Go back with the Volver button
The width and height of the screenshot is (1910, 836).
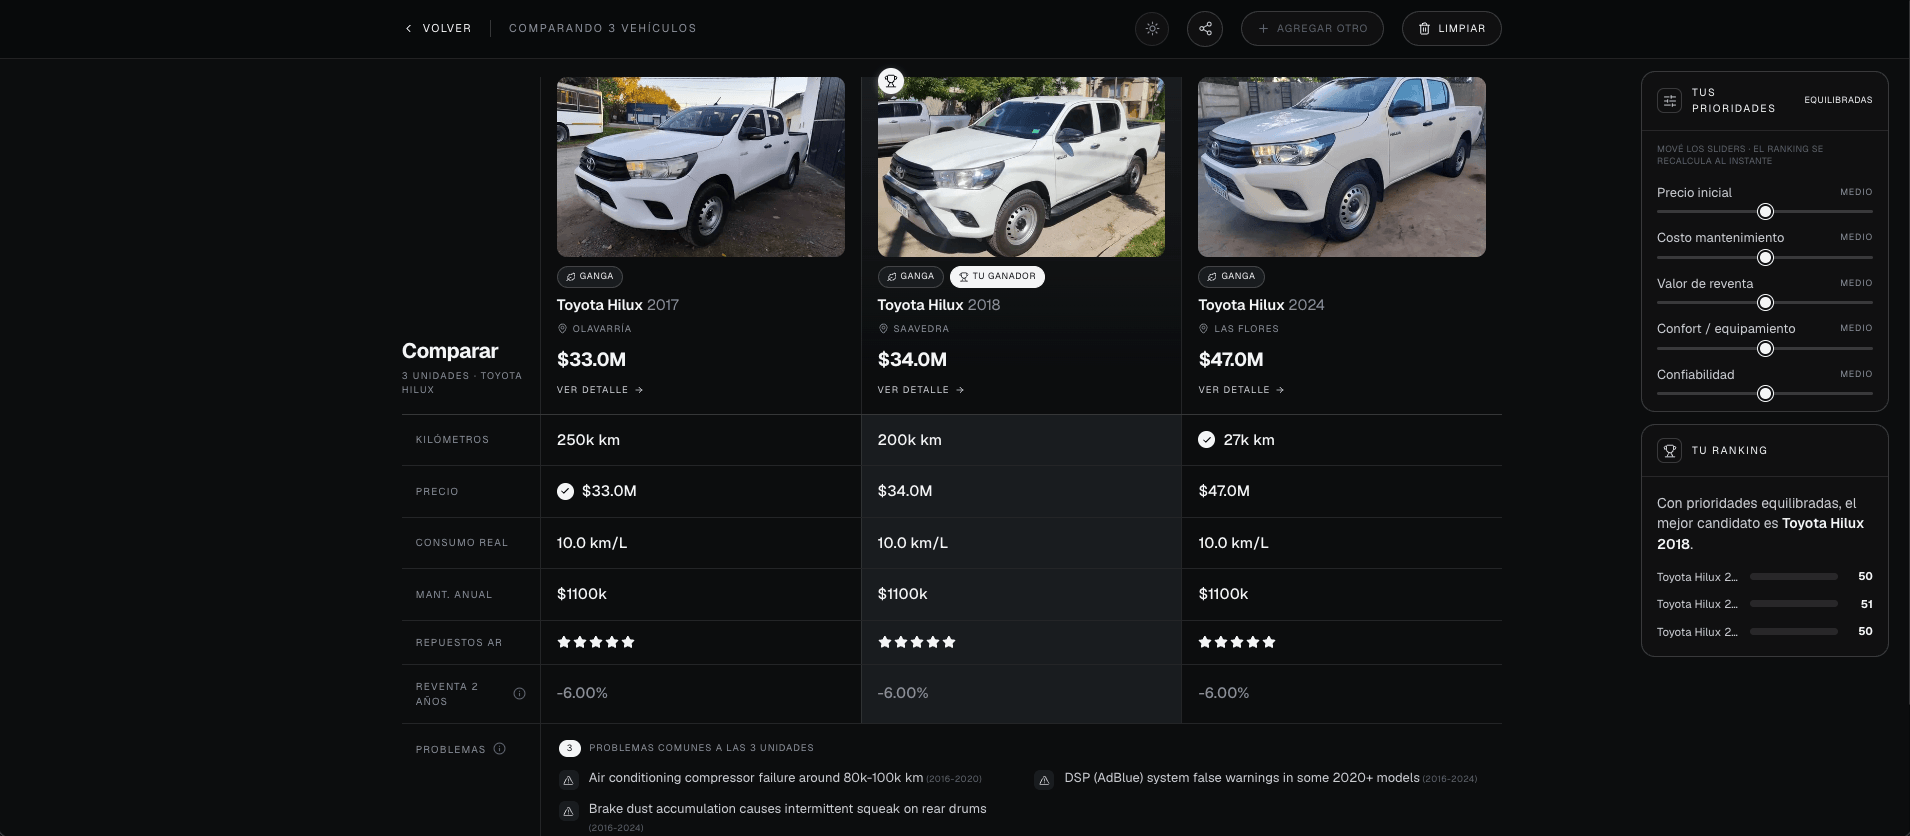[438, 28]
